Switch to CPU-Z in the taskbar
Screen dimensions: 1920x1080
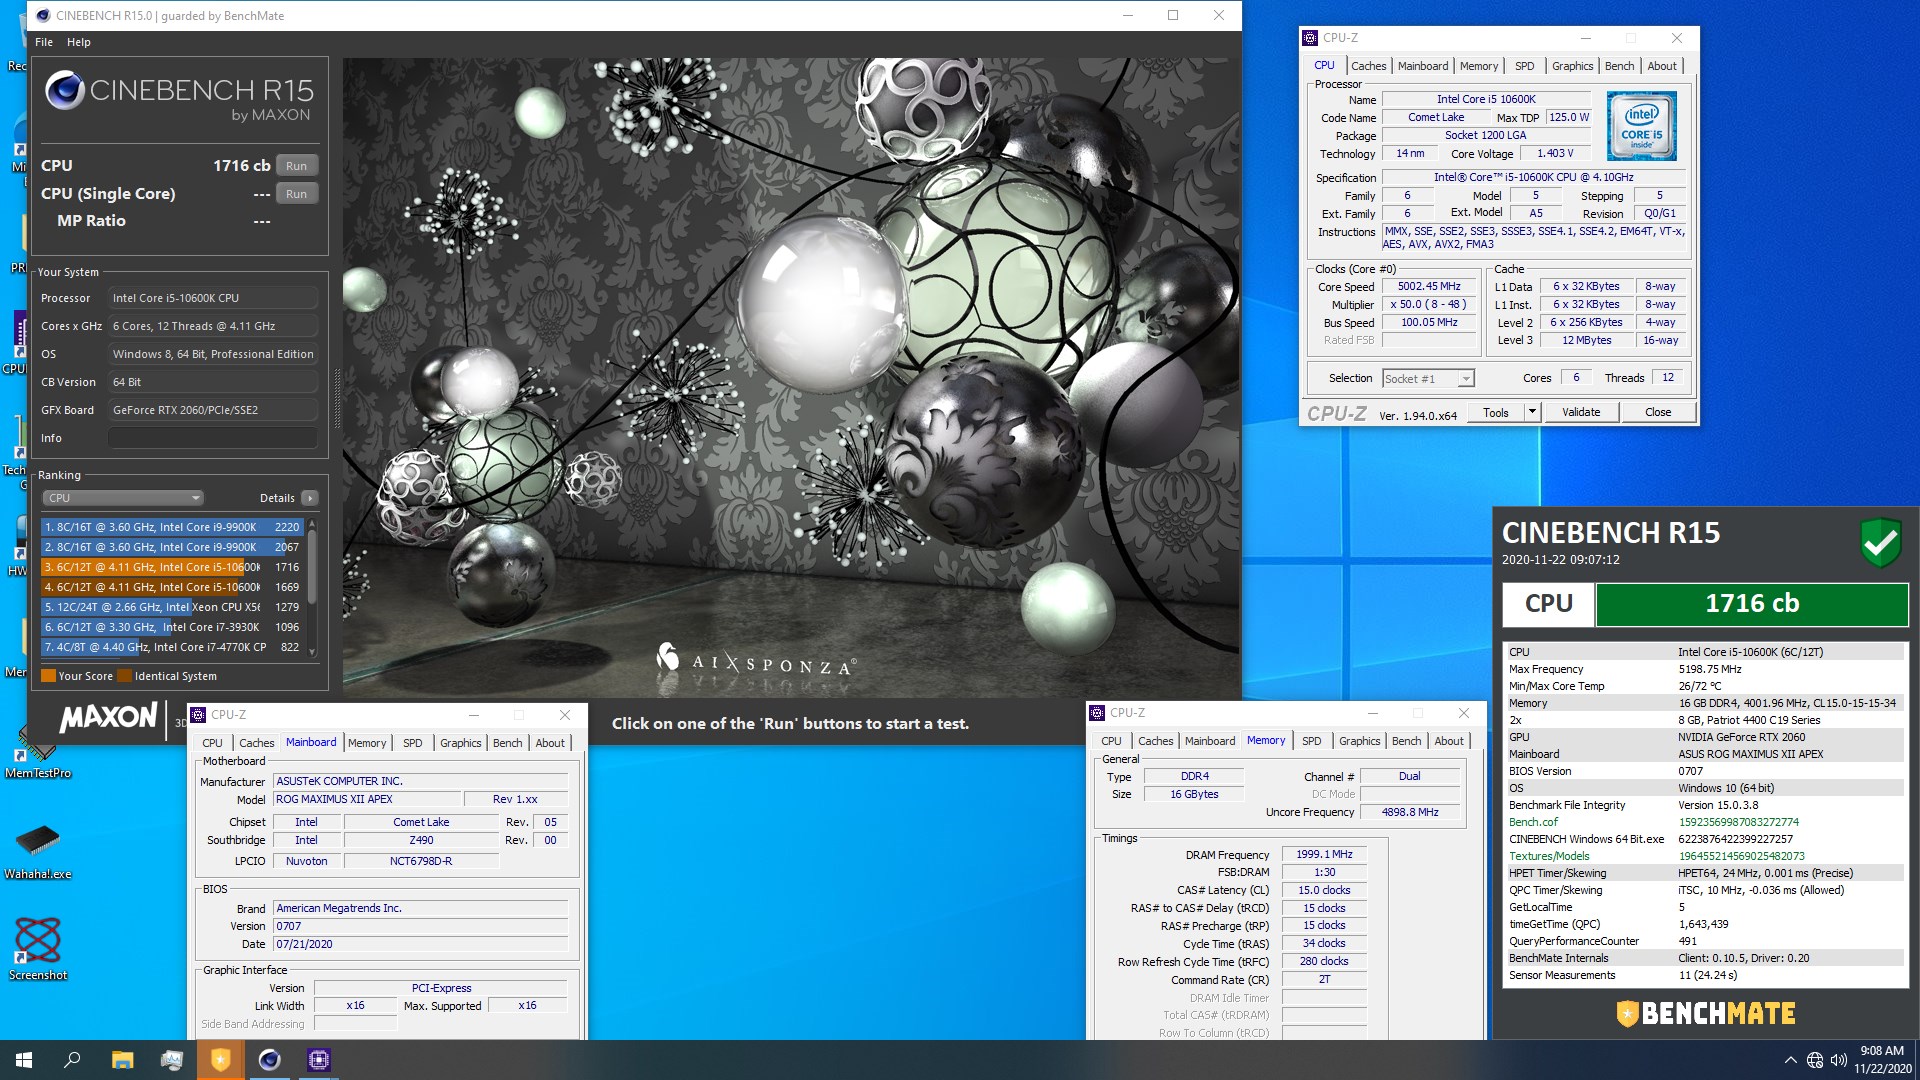(318, 1060)
